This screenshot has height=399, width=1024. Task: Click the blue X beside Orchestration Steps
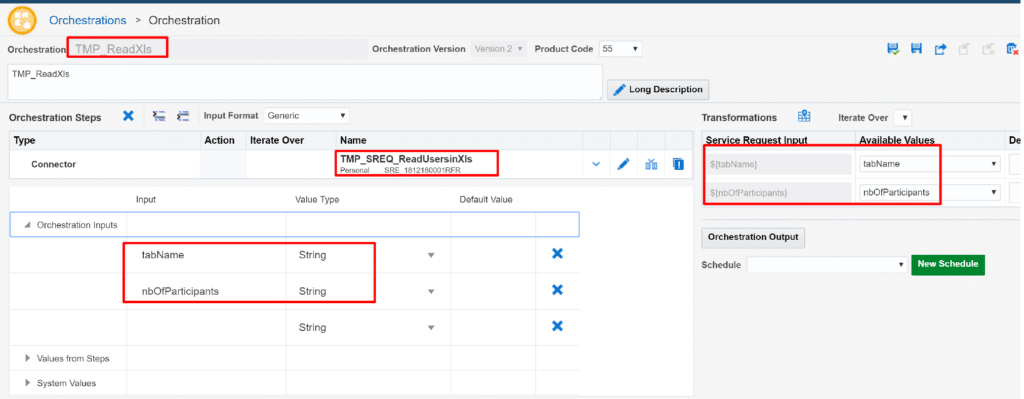pos(129,116)
